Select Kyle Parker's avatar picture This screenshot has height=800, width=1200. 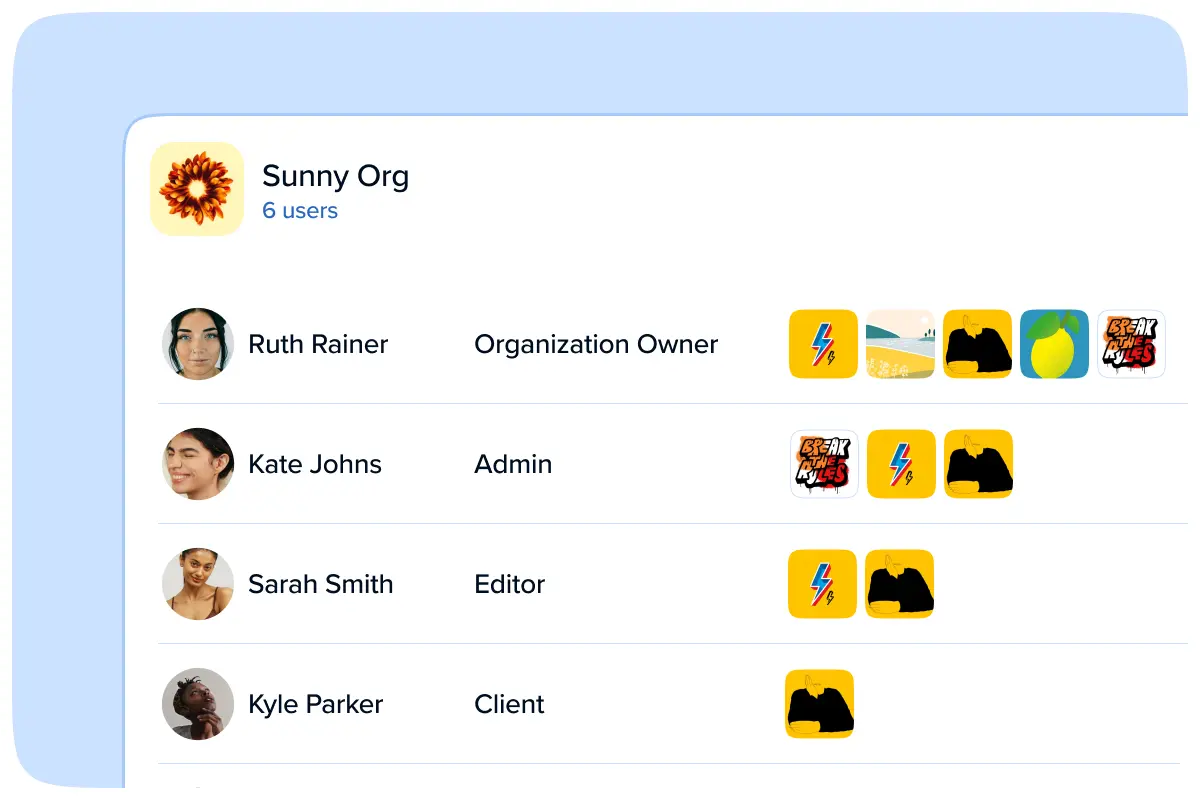click(198, 704)
